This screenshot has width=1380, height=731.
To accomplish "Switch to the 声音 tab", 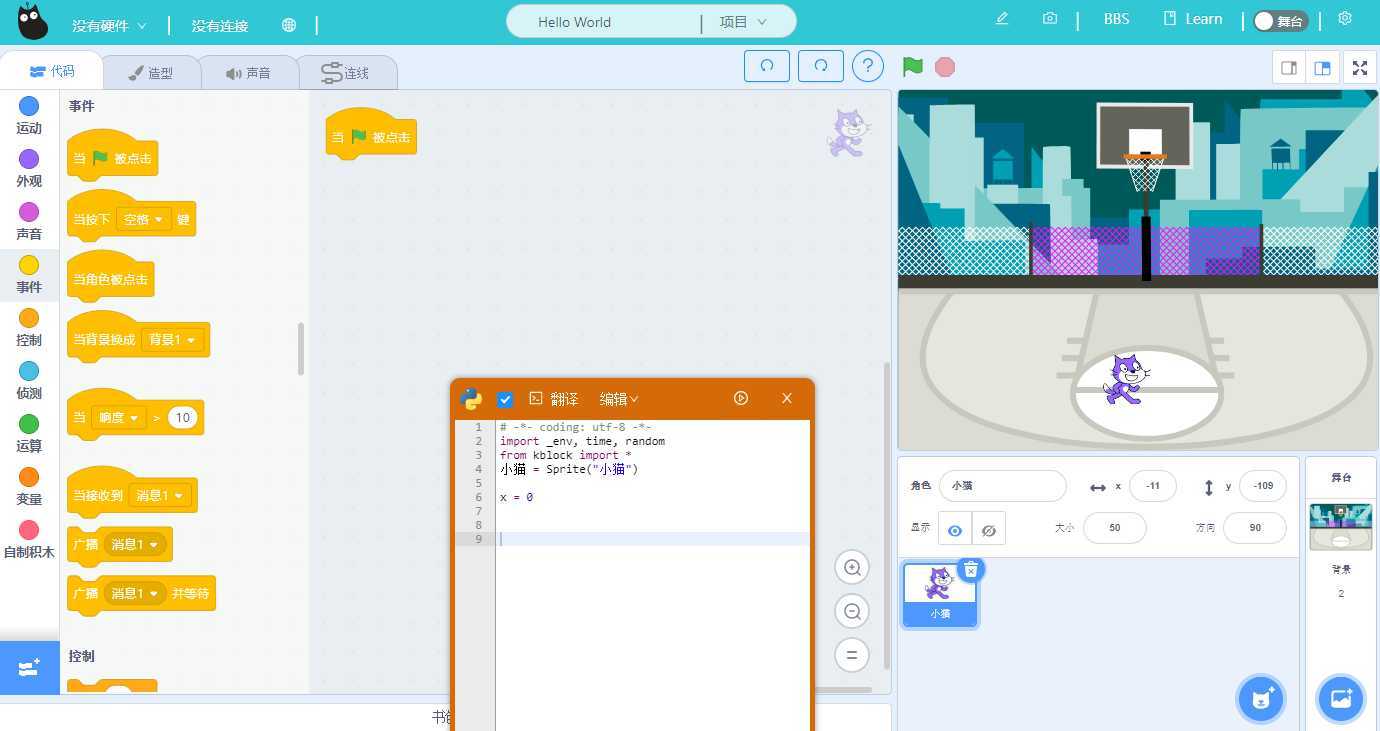I will tap(248, 73).
